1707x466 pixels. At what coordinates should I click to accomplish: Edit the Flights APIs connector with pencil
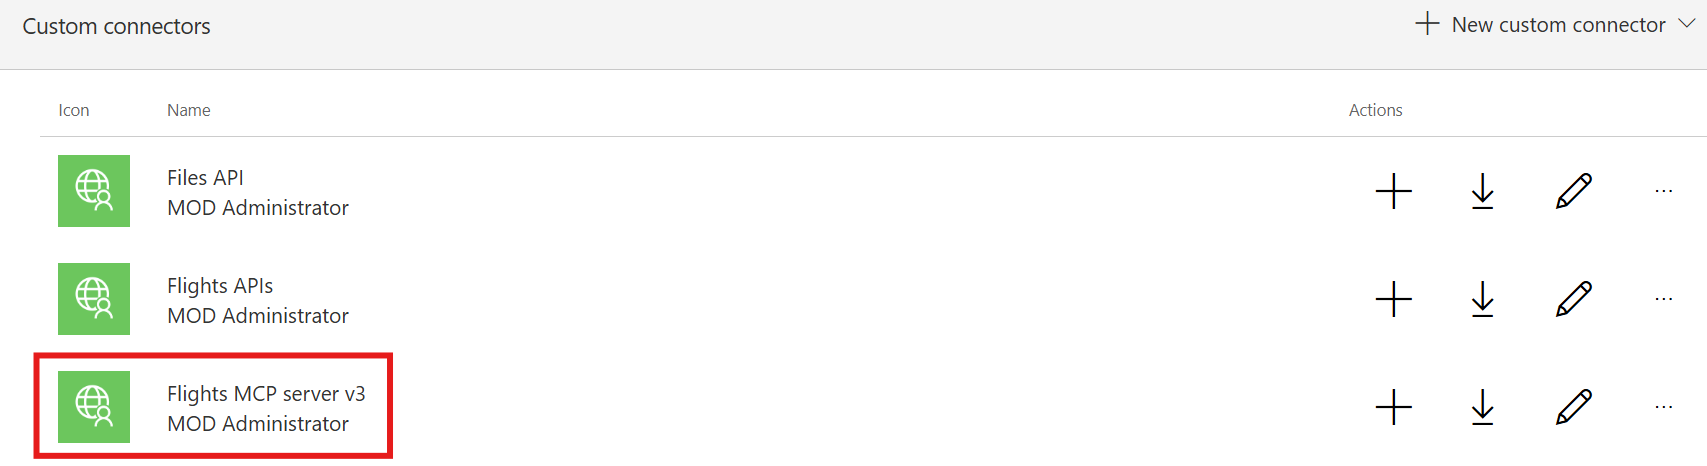click(1573, 299)
